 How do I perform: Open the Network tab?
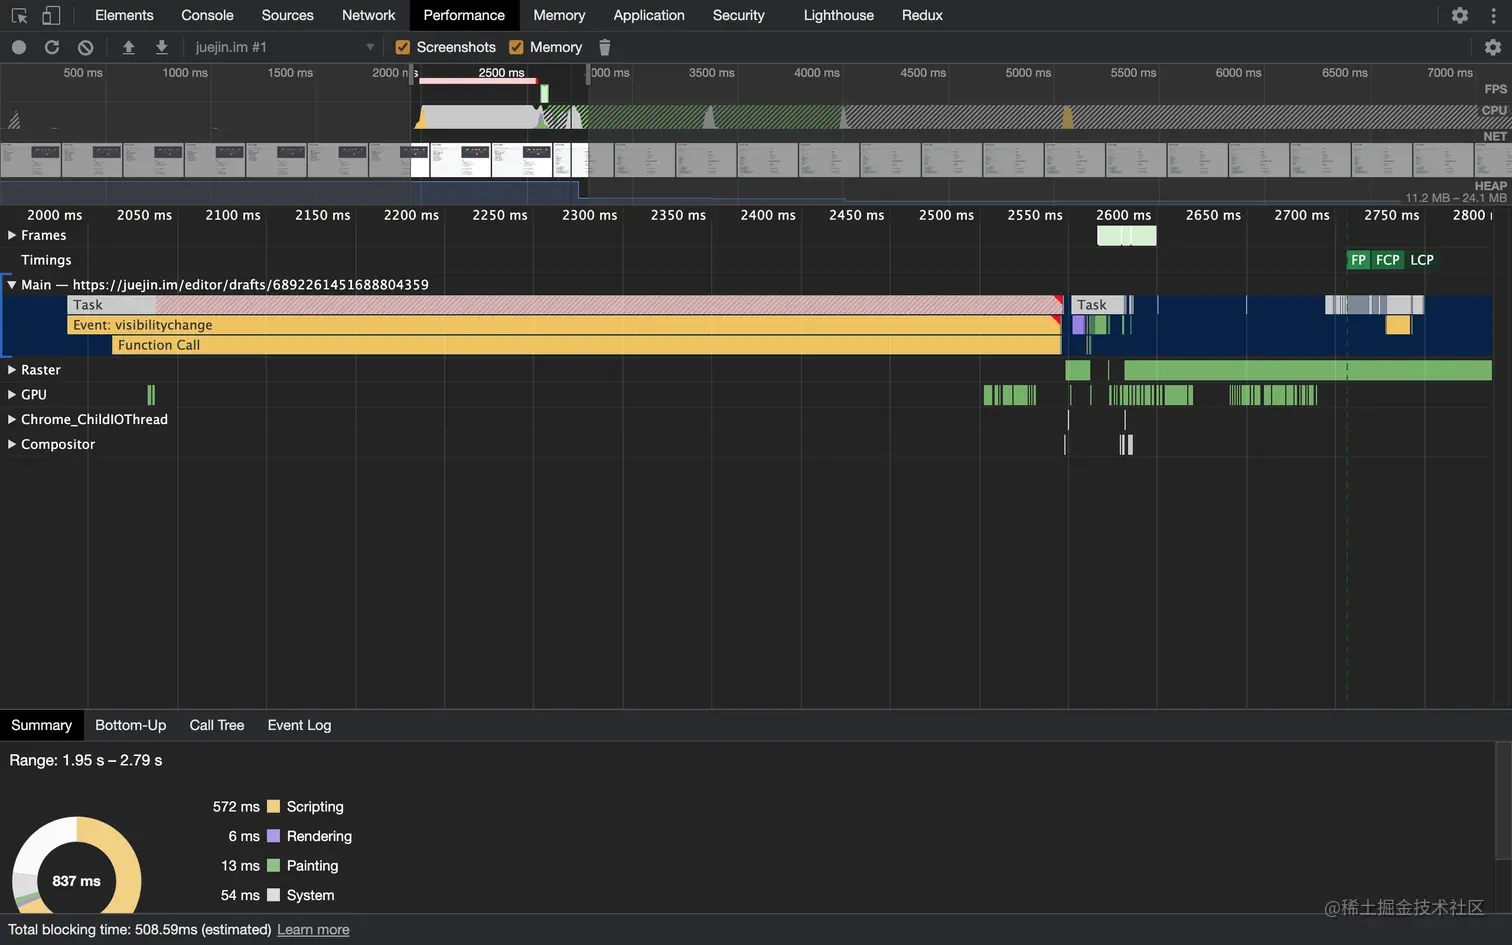[x=368, y=15]
